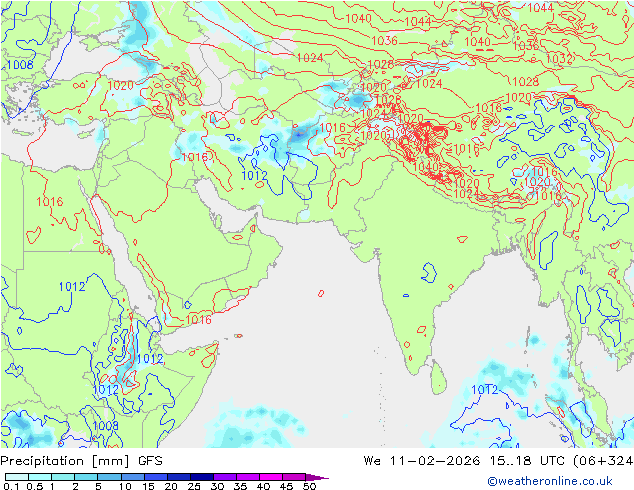This screenshot has width=634, height=490.
Task: Click the red '1020' label over Turkey
Action: [x=120, y=85]
